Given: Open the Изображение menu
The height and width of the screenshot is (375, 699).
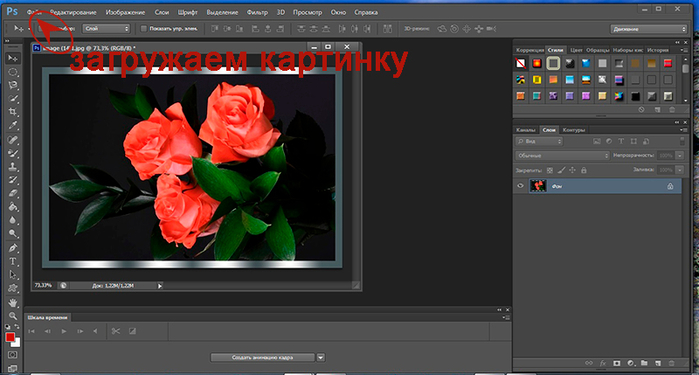Looking at the screenshot, I should coord(125,12).
